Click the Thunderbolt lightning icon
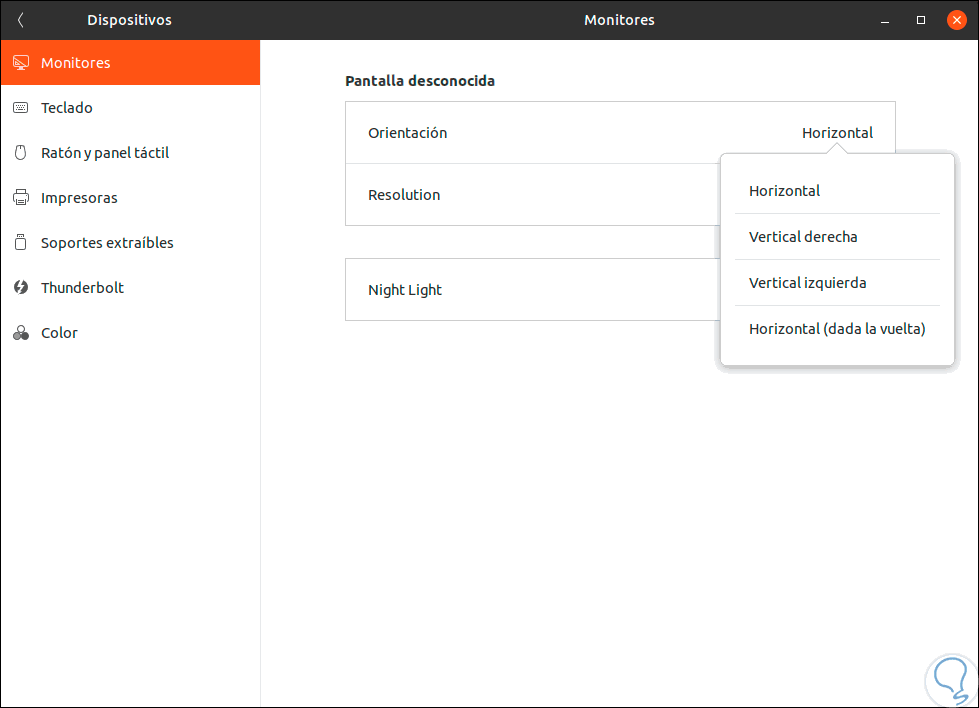Viewport: 979px width, 708px height. pyautogui.click(x=20, y=288)
